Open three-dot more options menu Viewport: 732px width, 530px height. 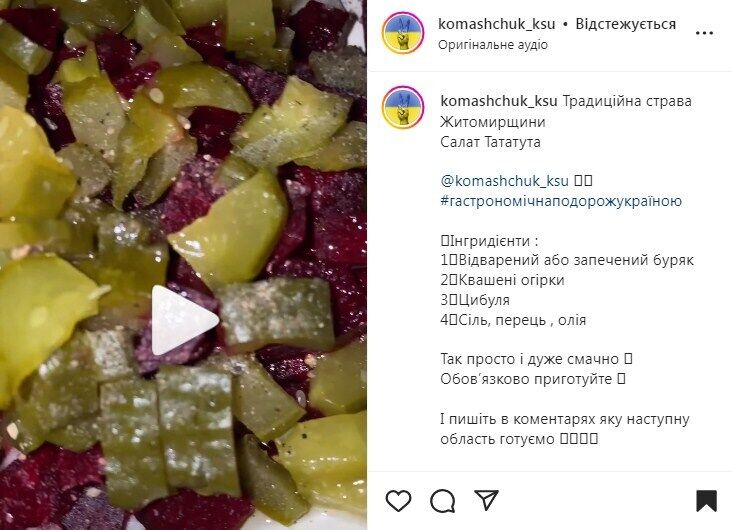[704, 33]
